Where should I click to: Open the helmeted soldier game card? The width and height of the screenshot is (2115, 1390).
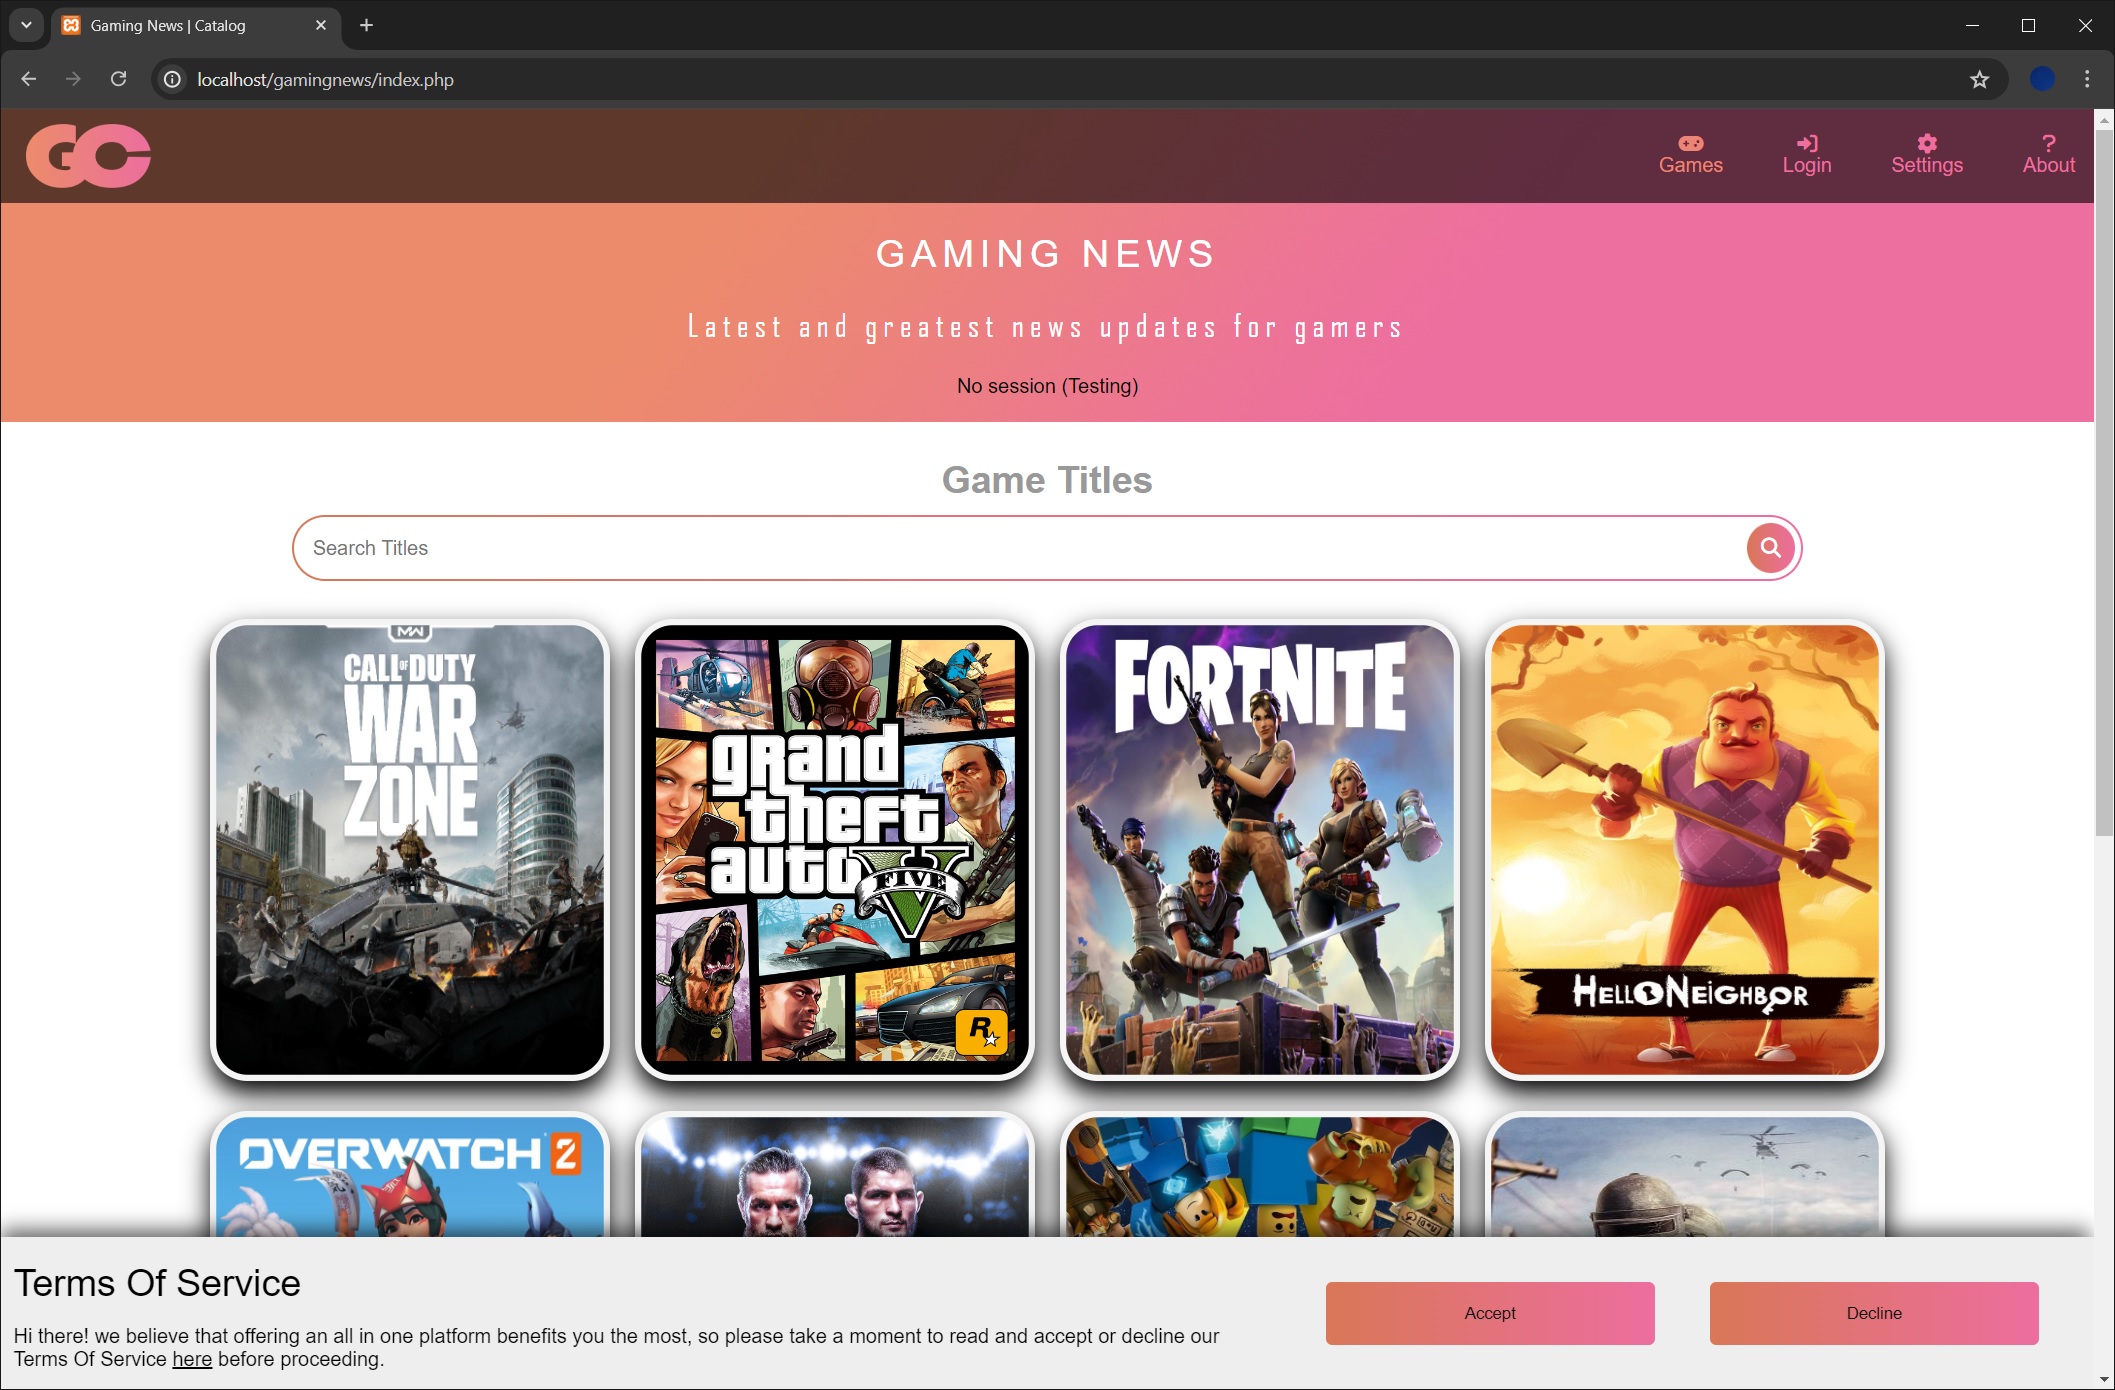coord(1685,1175)
